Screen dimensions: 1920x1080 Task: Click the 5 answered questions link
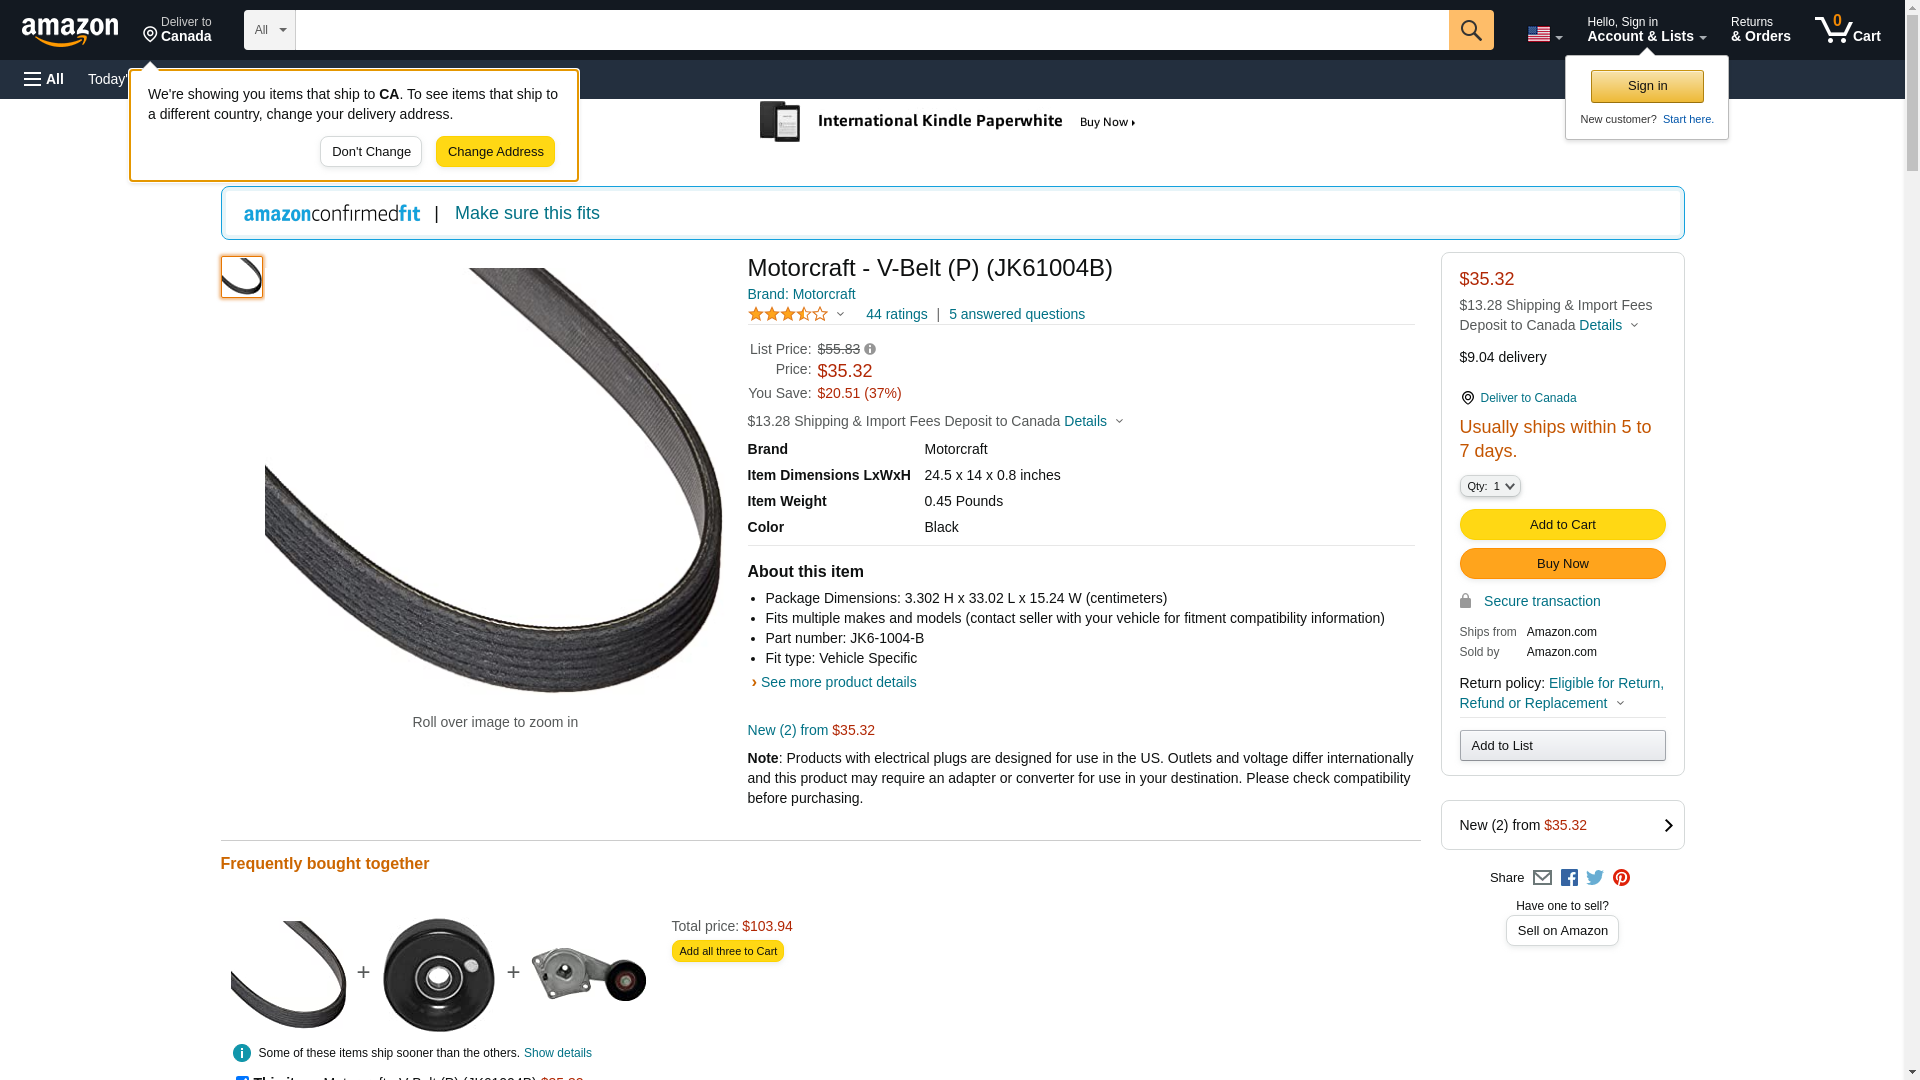(1016, 314)
